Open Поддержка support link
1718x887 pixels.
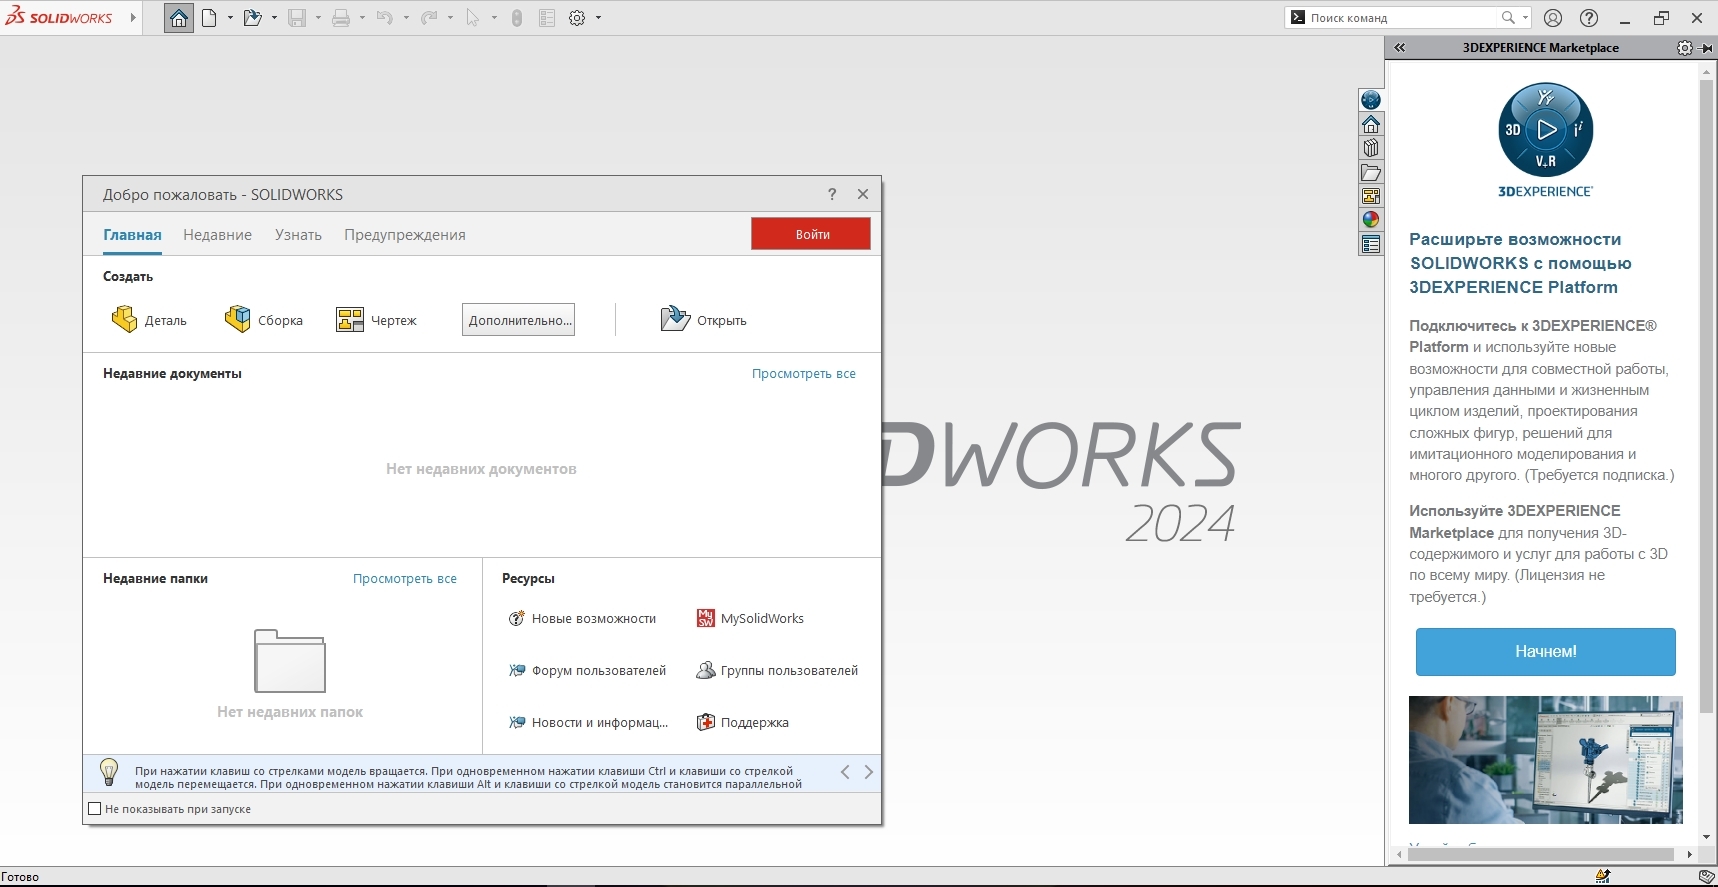[742, 723]
